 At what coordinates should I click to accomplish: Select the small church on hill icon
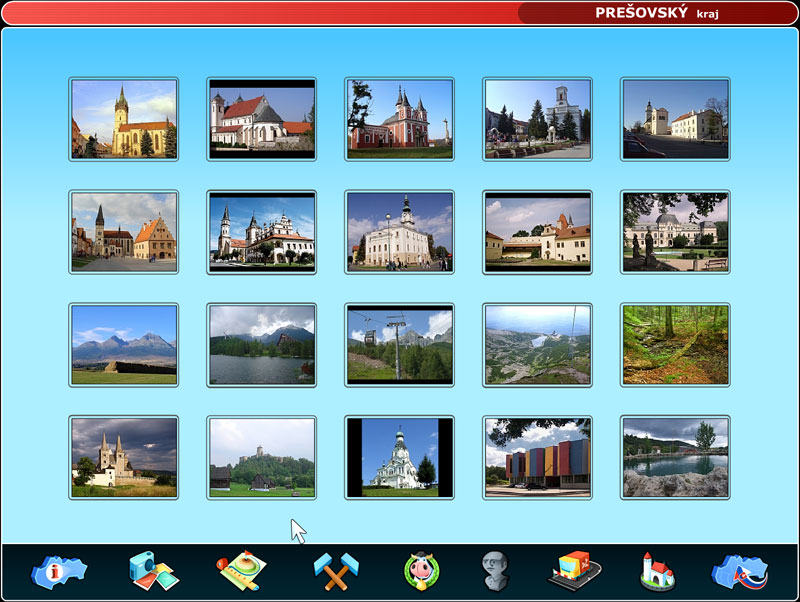658,572
